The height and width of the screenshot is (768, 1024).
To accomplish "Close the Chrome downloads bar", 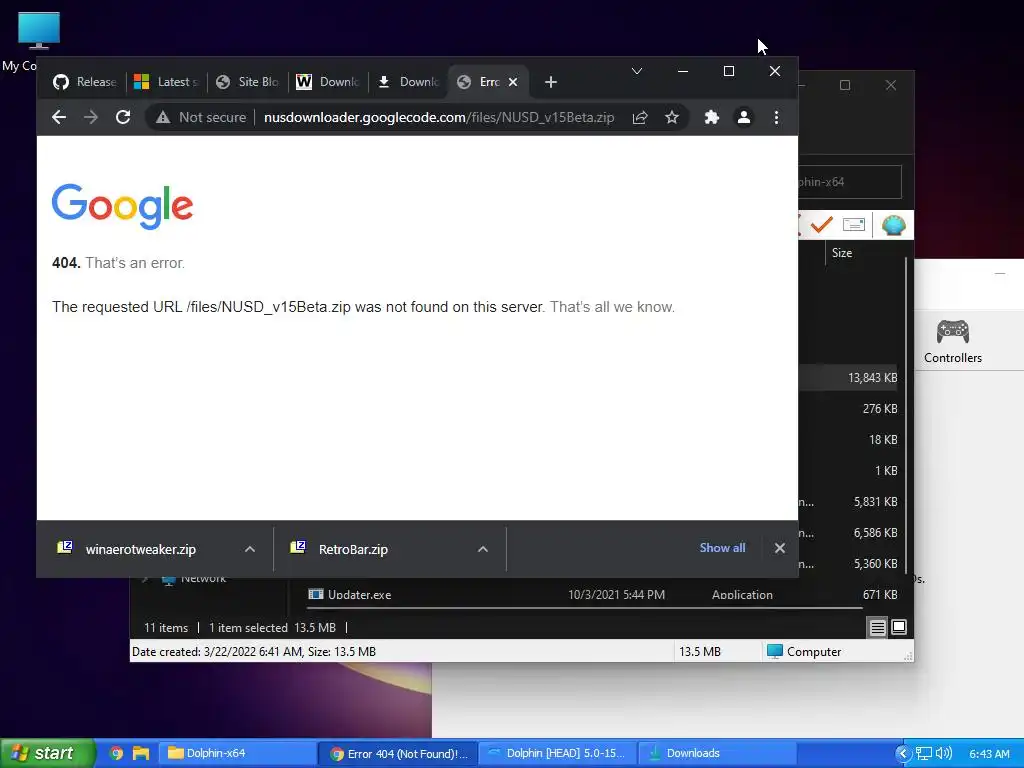I will [x=780, y=549].
